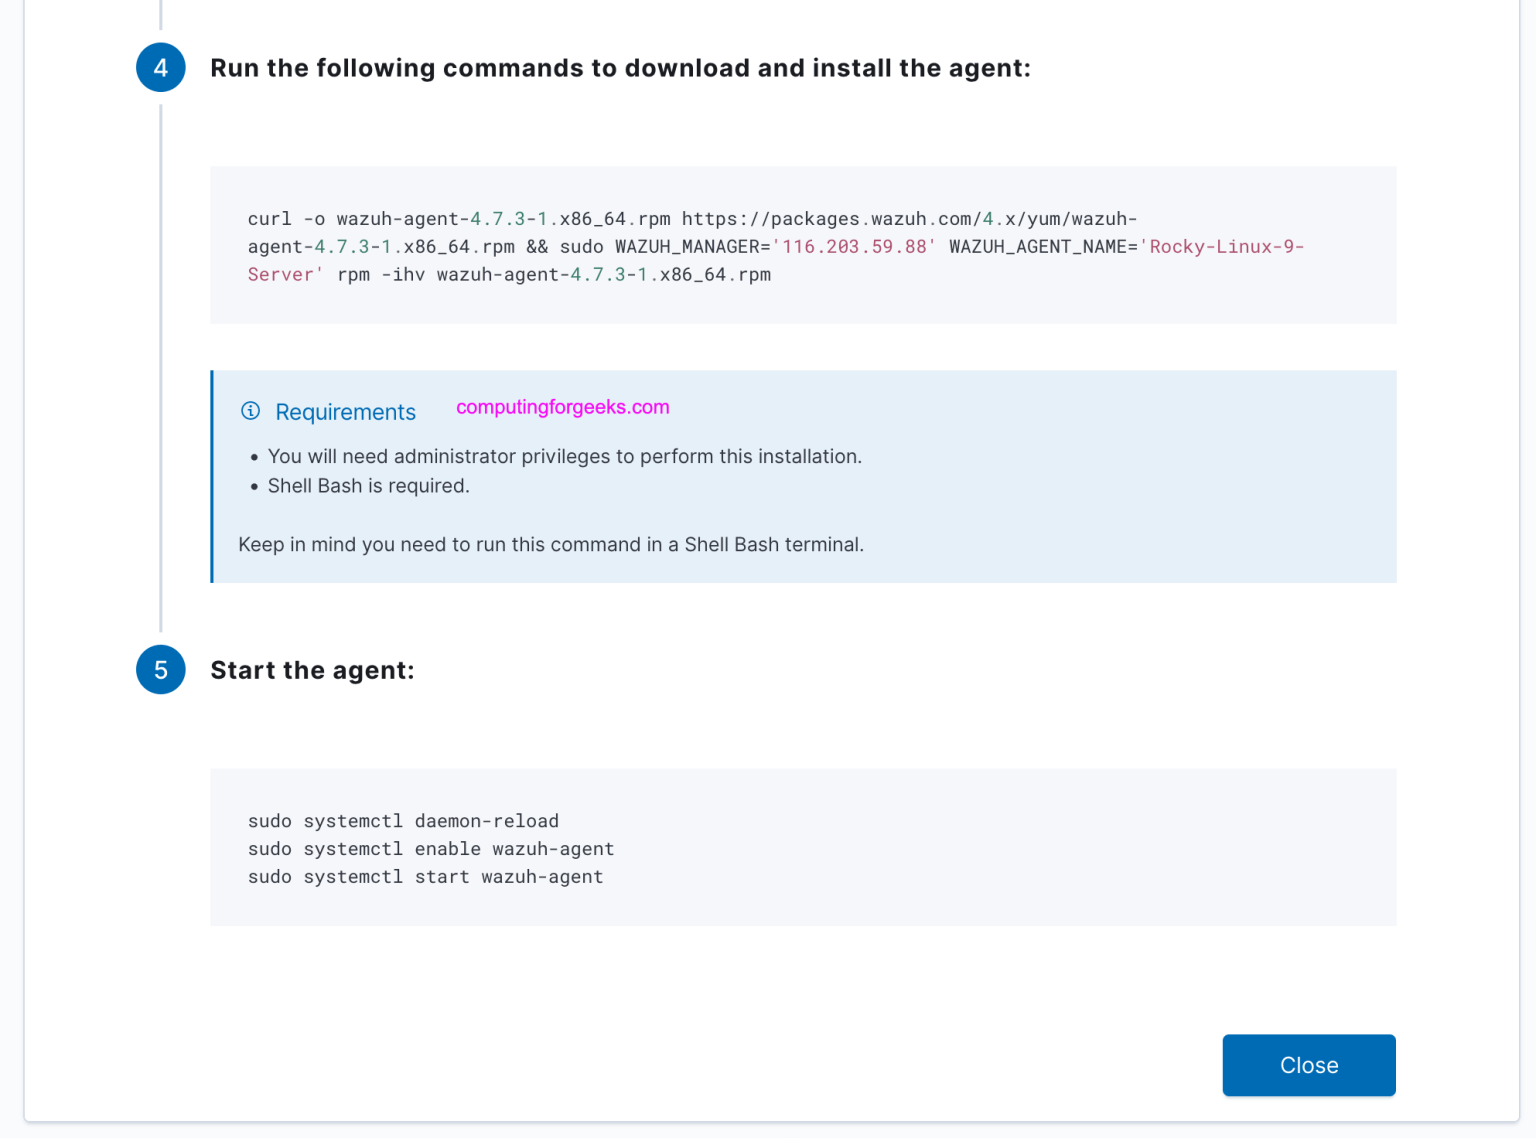
Task: Click the info icon beside Requirements
Action: [250, 411]
